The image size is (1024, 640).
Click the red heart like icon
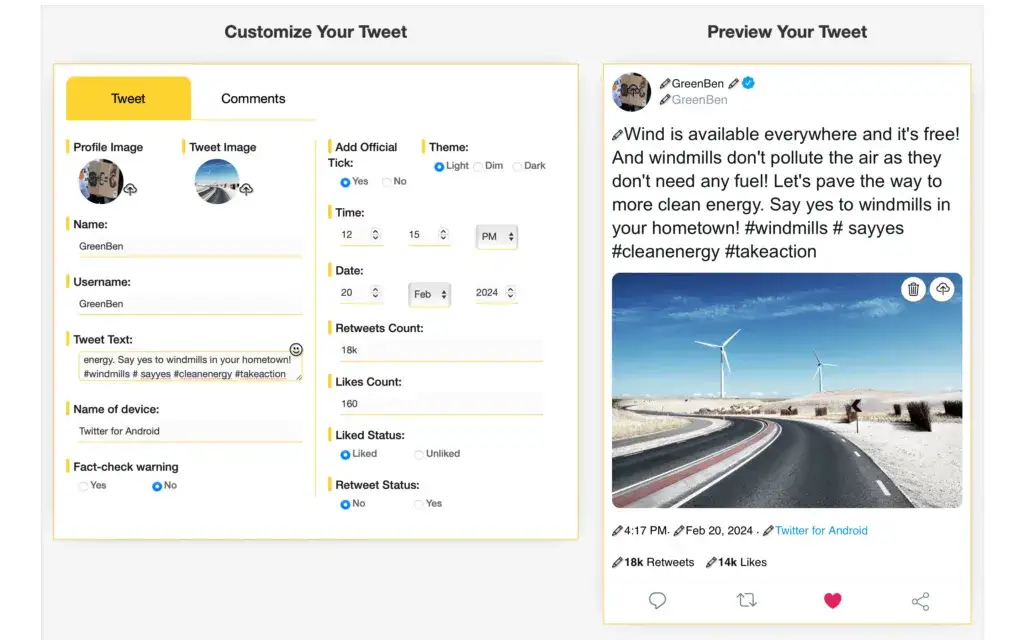[832, 600]
